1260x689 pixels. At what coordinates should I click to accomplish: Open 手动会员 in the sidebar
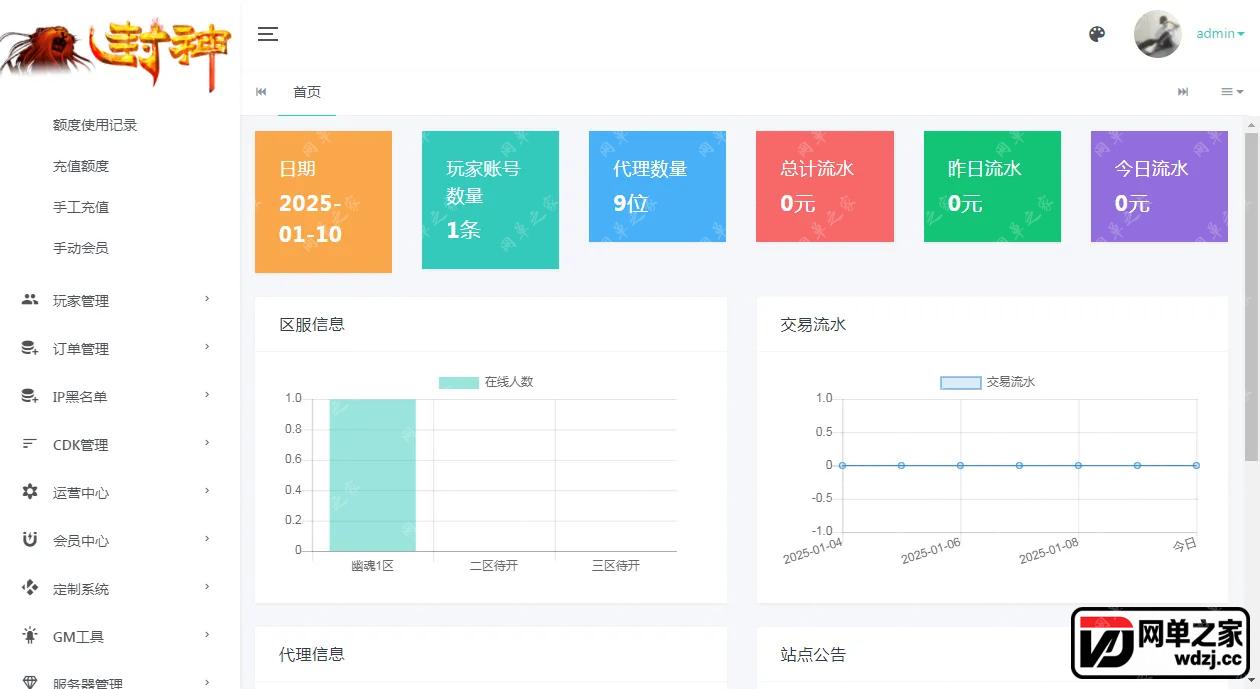tap(81, 248)
